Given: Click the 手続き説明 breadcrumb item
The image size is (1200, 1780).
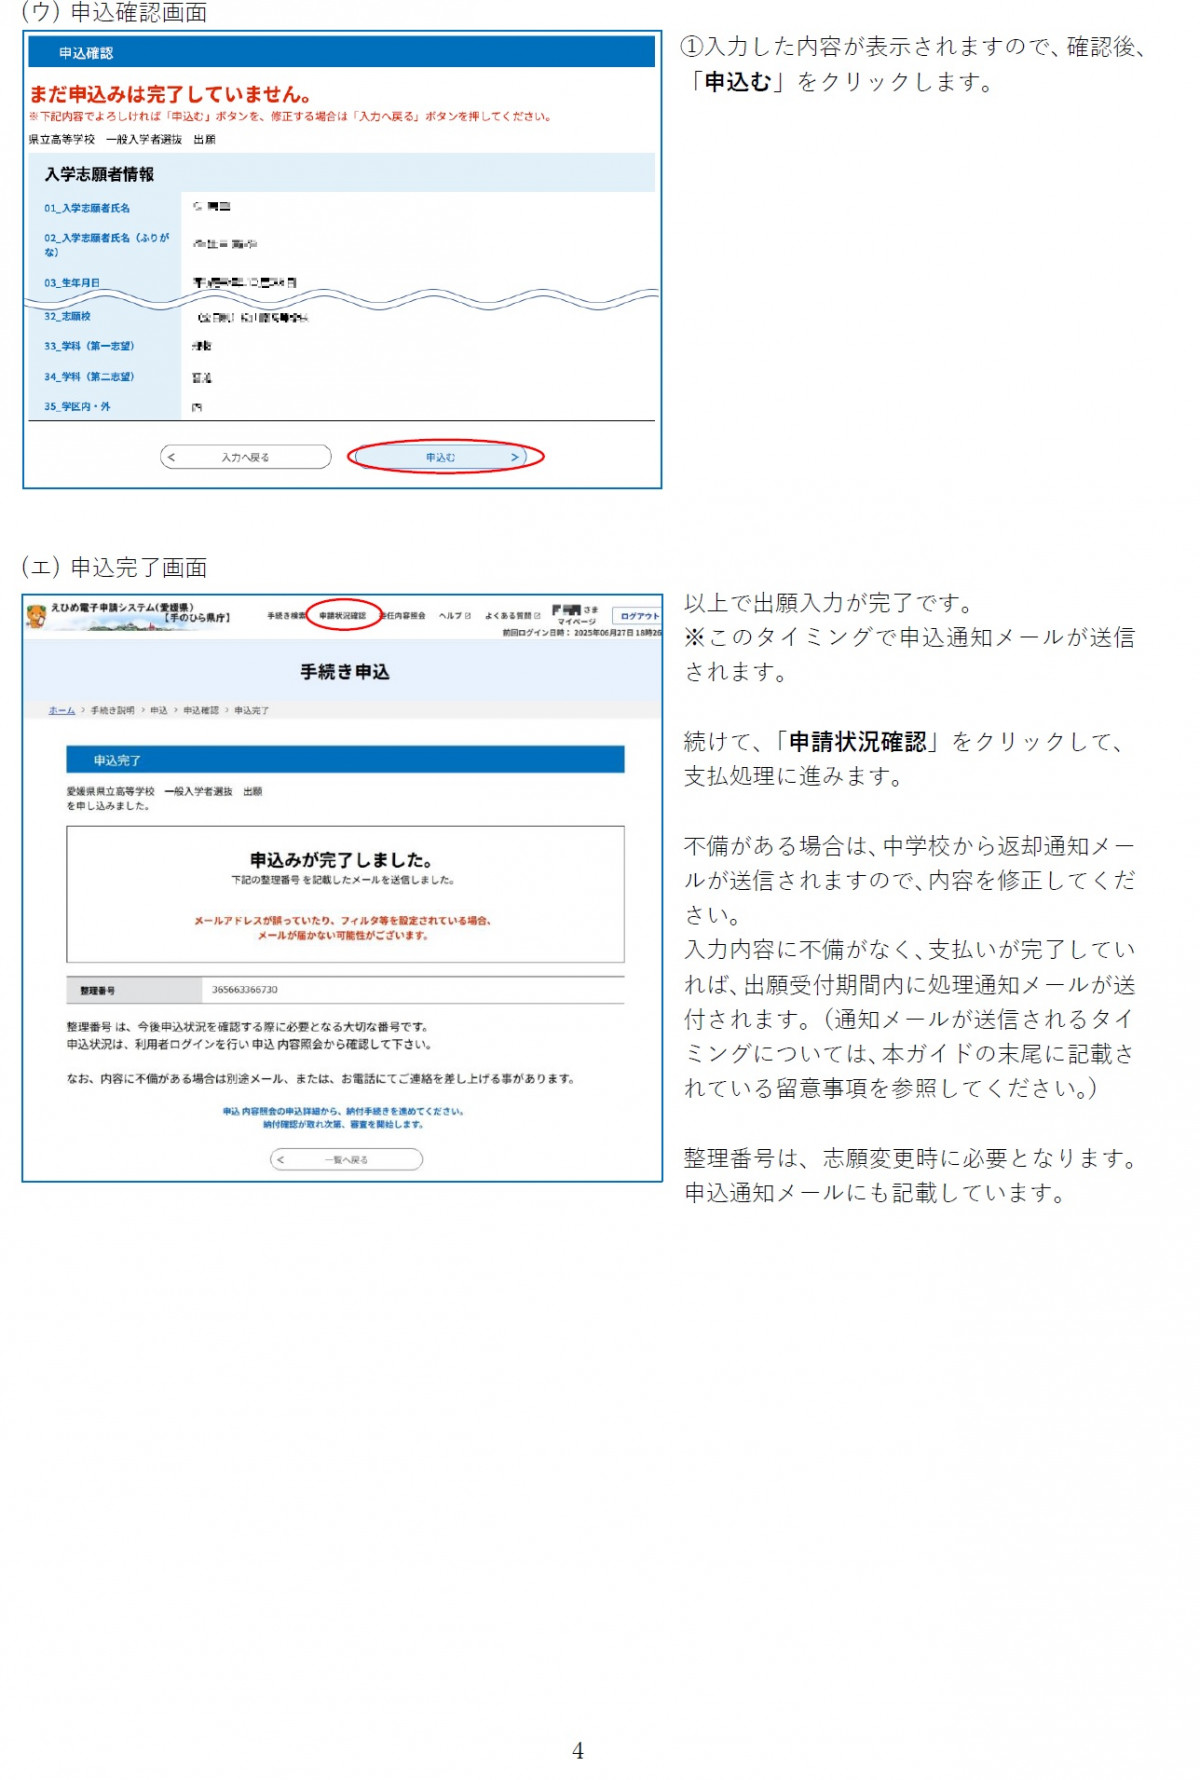Looking at the screenshot, I should (x=112, y=710).
